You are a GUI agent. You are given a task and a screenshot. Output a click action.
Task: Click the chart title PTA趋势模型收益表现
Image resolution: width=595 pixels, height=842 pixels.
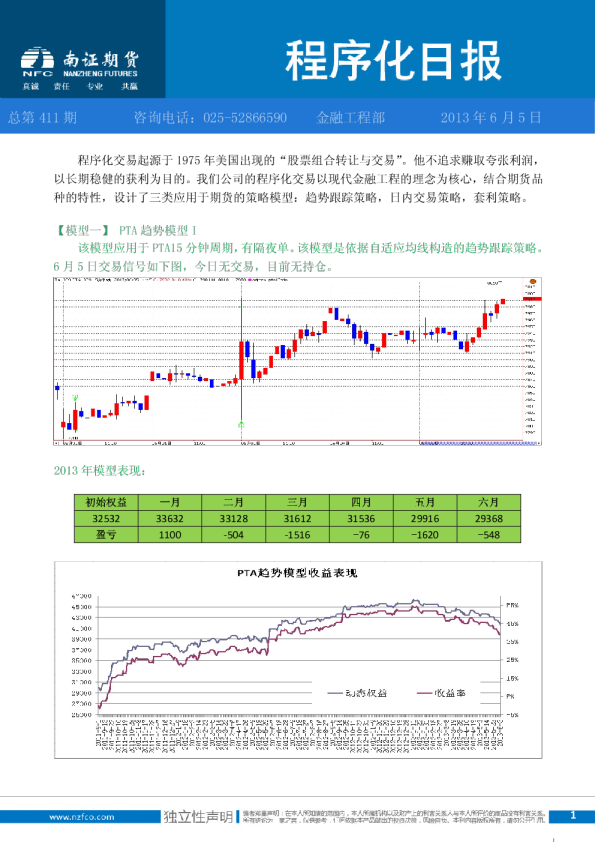(297, 573)
